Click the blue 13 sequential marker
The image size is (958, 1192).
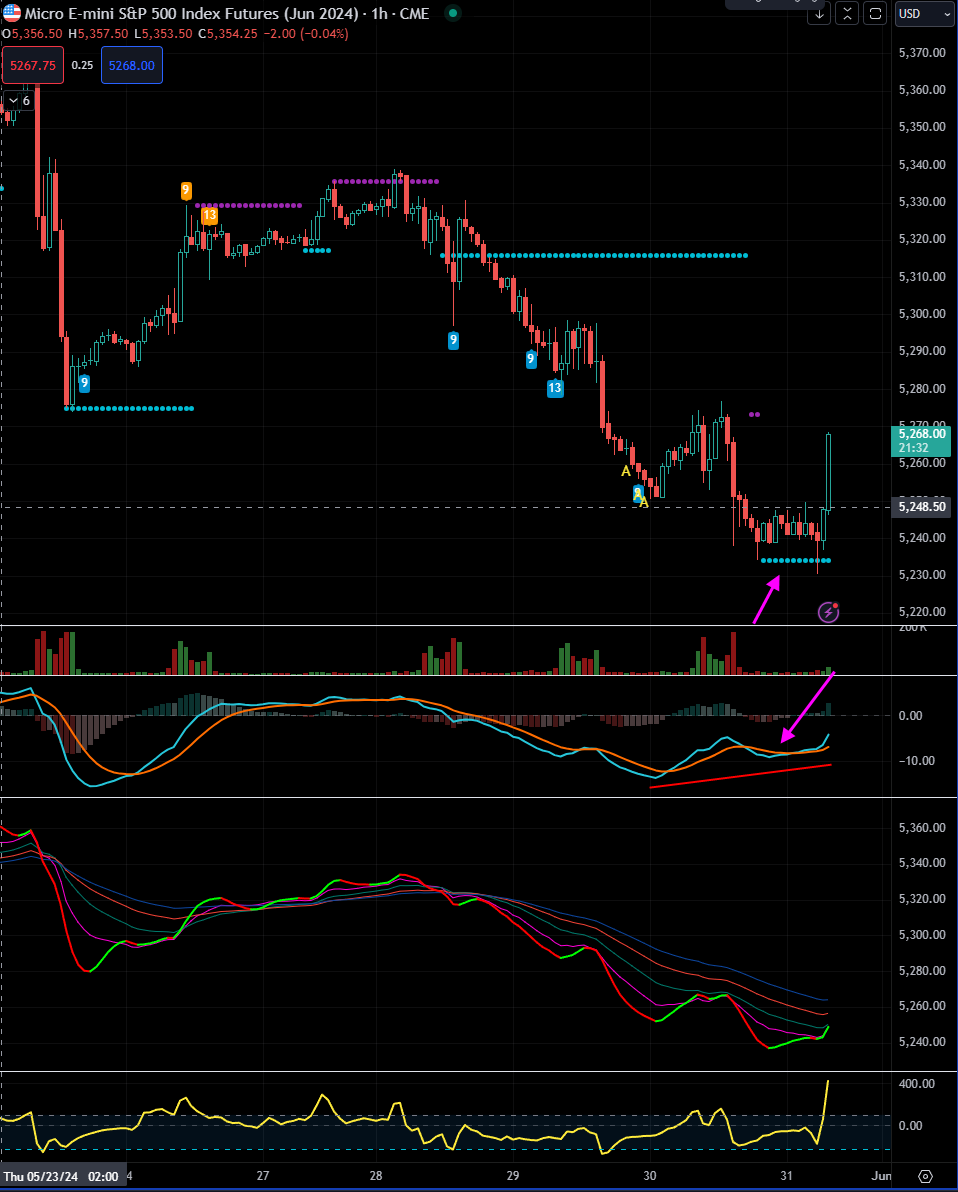(x=555, y=388)
